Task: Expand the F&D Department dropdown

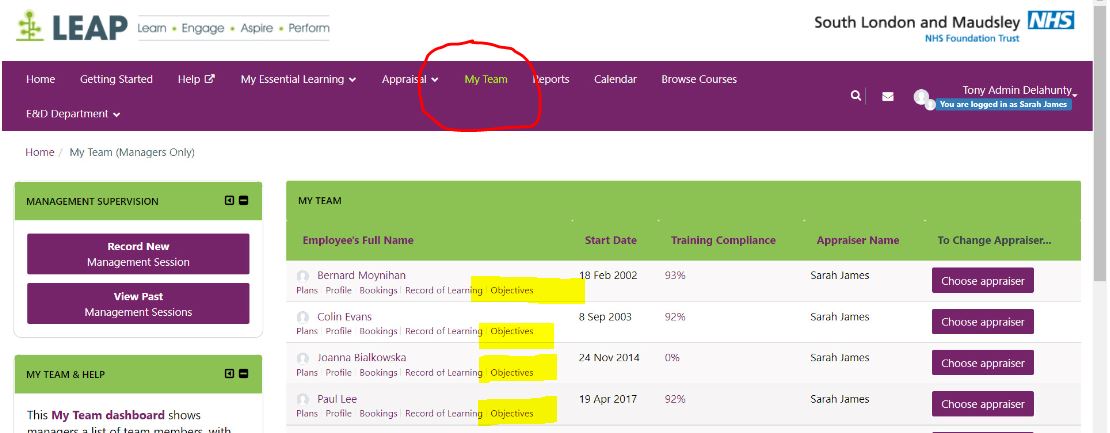Action: click(x=73, y=114)
